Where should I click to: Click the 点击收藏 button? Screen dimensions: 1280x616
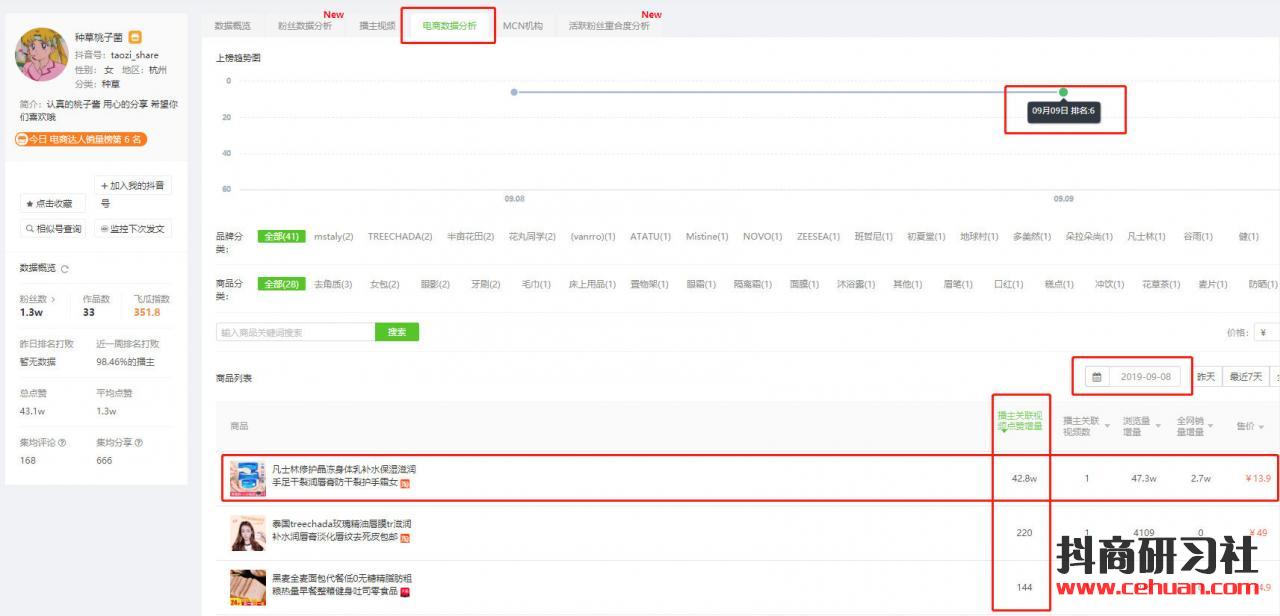tap(53, 203)
